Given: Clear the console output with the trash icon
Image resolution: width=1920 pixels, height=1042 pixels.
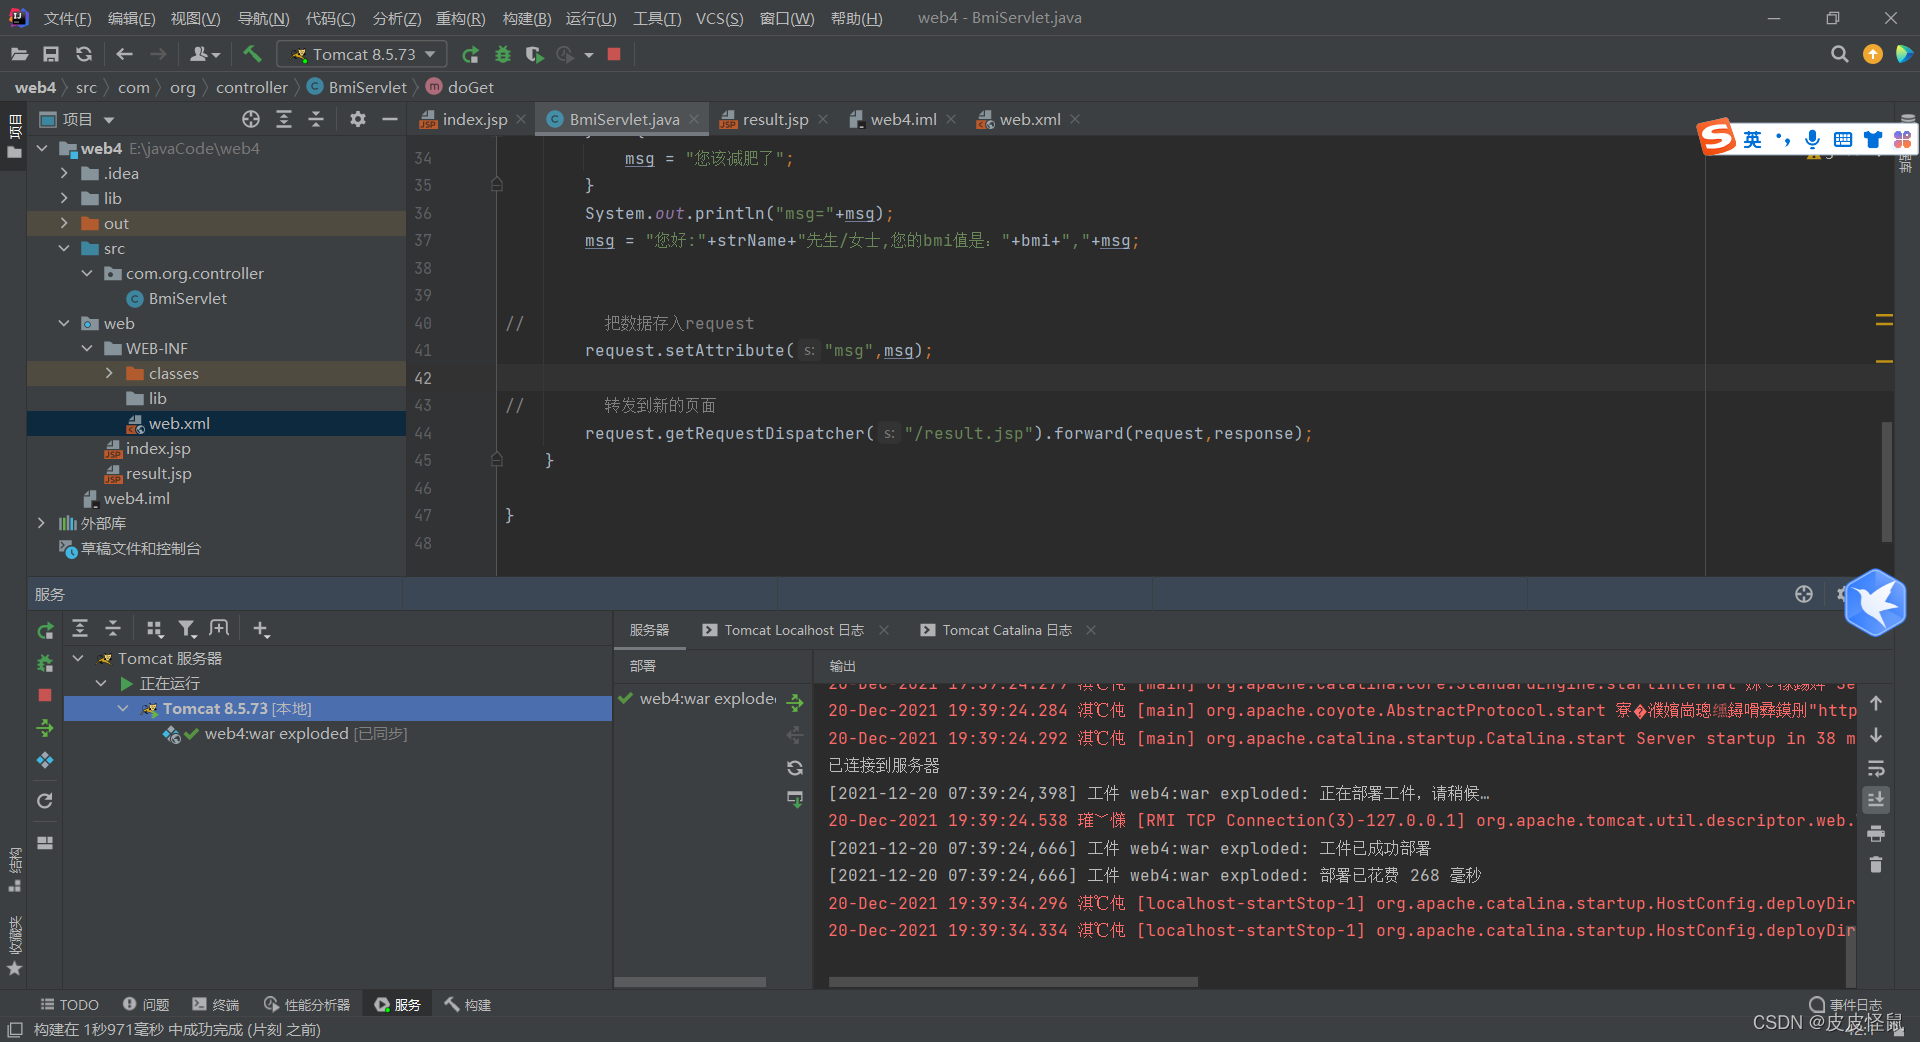Looking at the screenshot, I should click(1876, 865).
